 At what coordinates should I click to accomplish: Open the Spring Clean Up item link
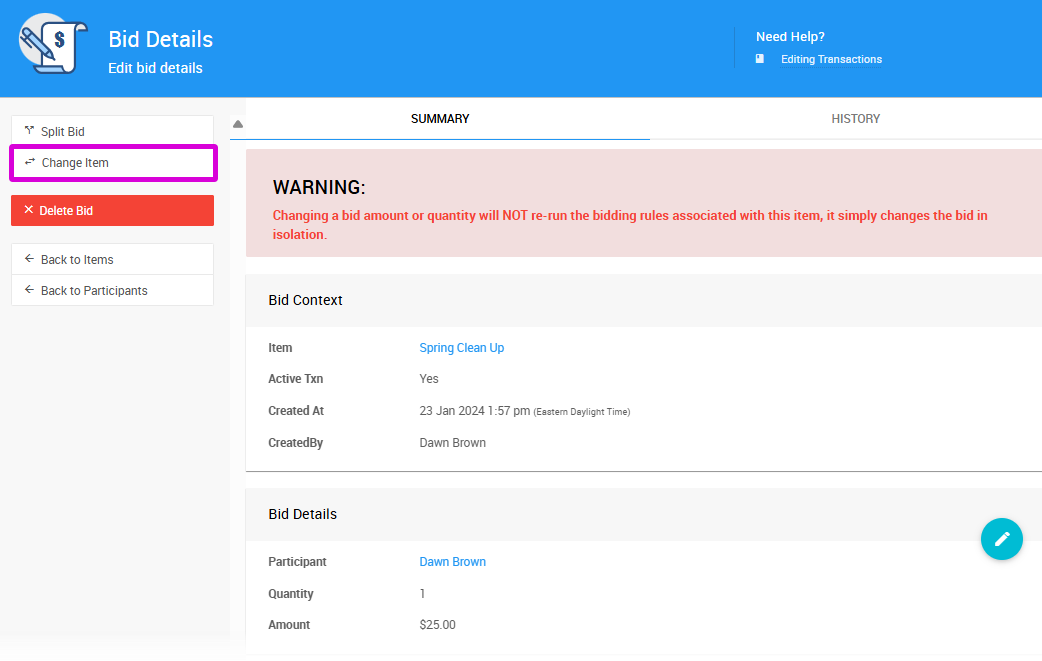[x=461, y=348]
